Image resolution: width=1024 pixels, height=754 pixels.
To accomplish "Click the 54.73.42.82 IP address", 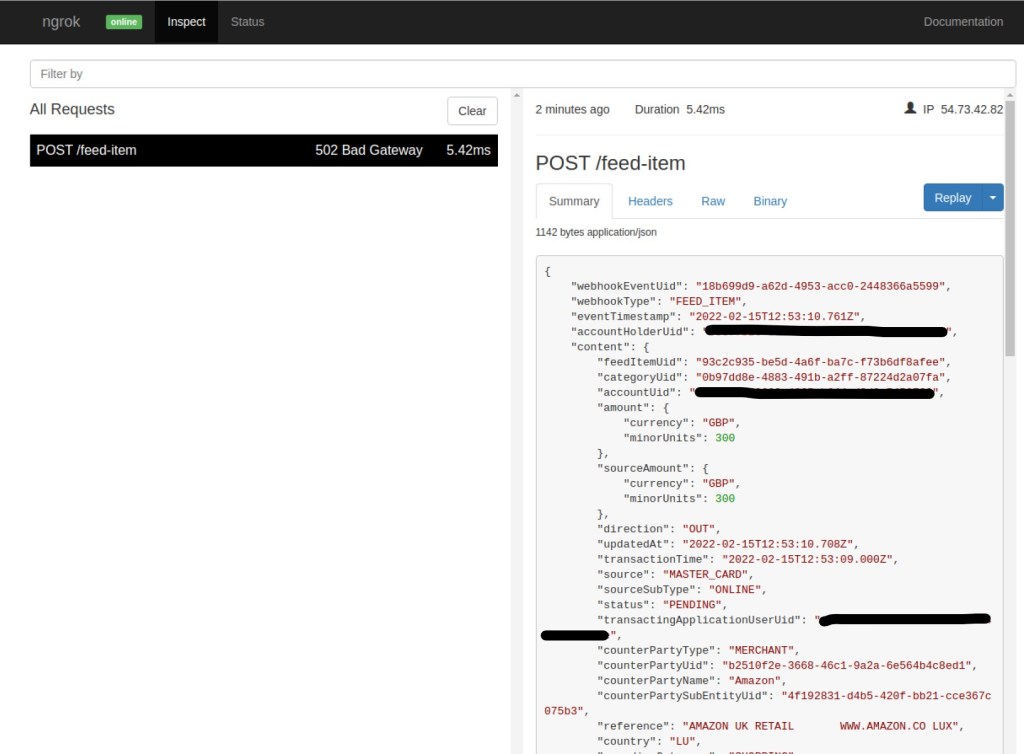I will (971, 109).
